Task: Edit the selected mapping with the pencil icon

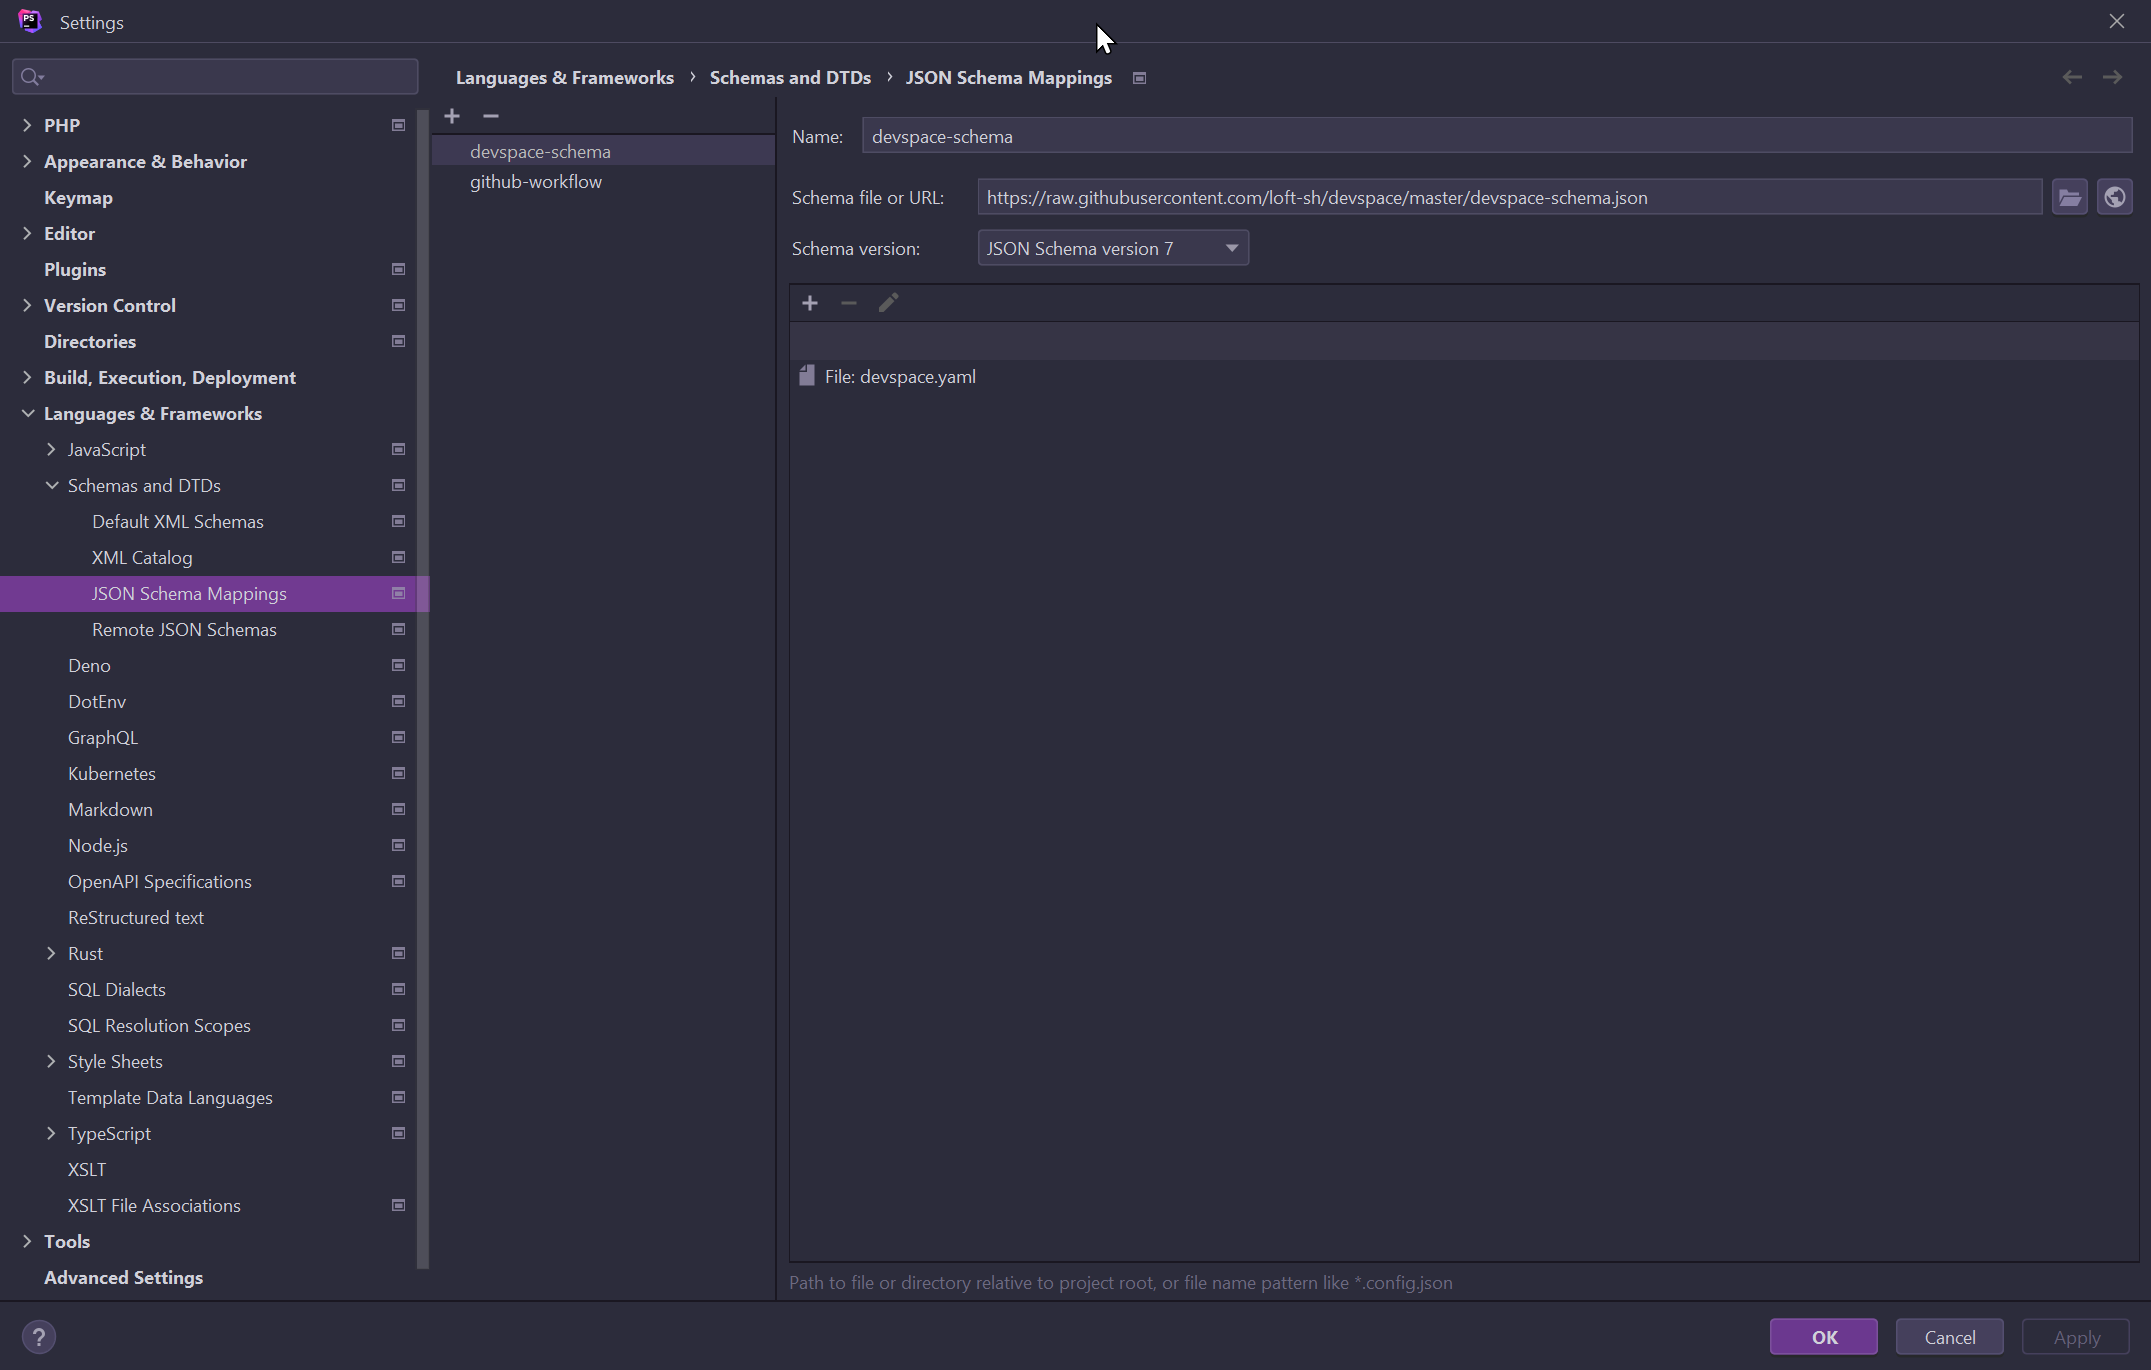Action: click(888, 302)
